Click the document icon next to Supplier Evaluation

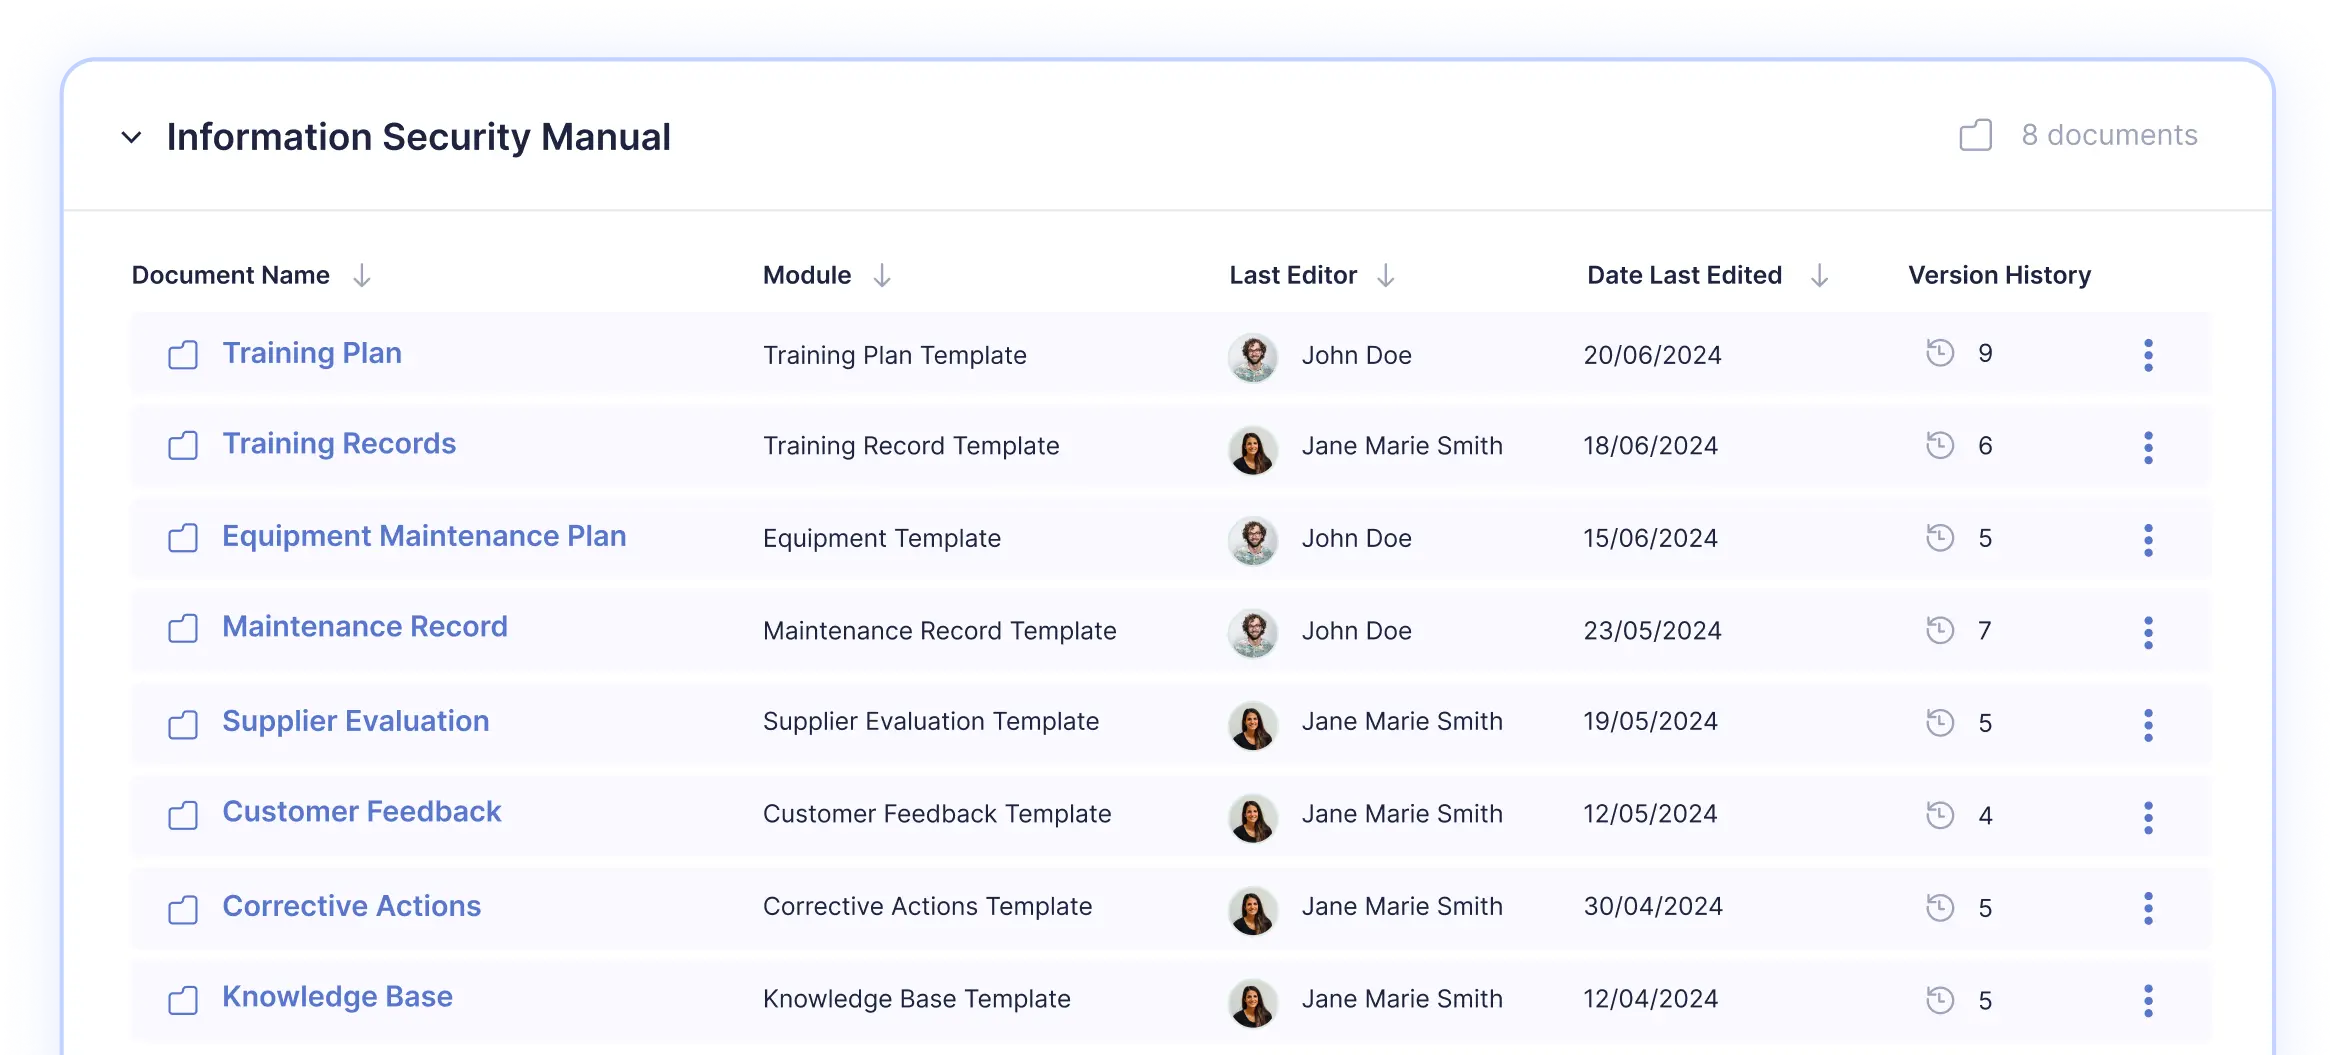click(x=183, y=724)
